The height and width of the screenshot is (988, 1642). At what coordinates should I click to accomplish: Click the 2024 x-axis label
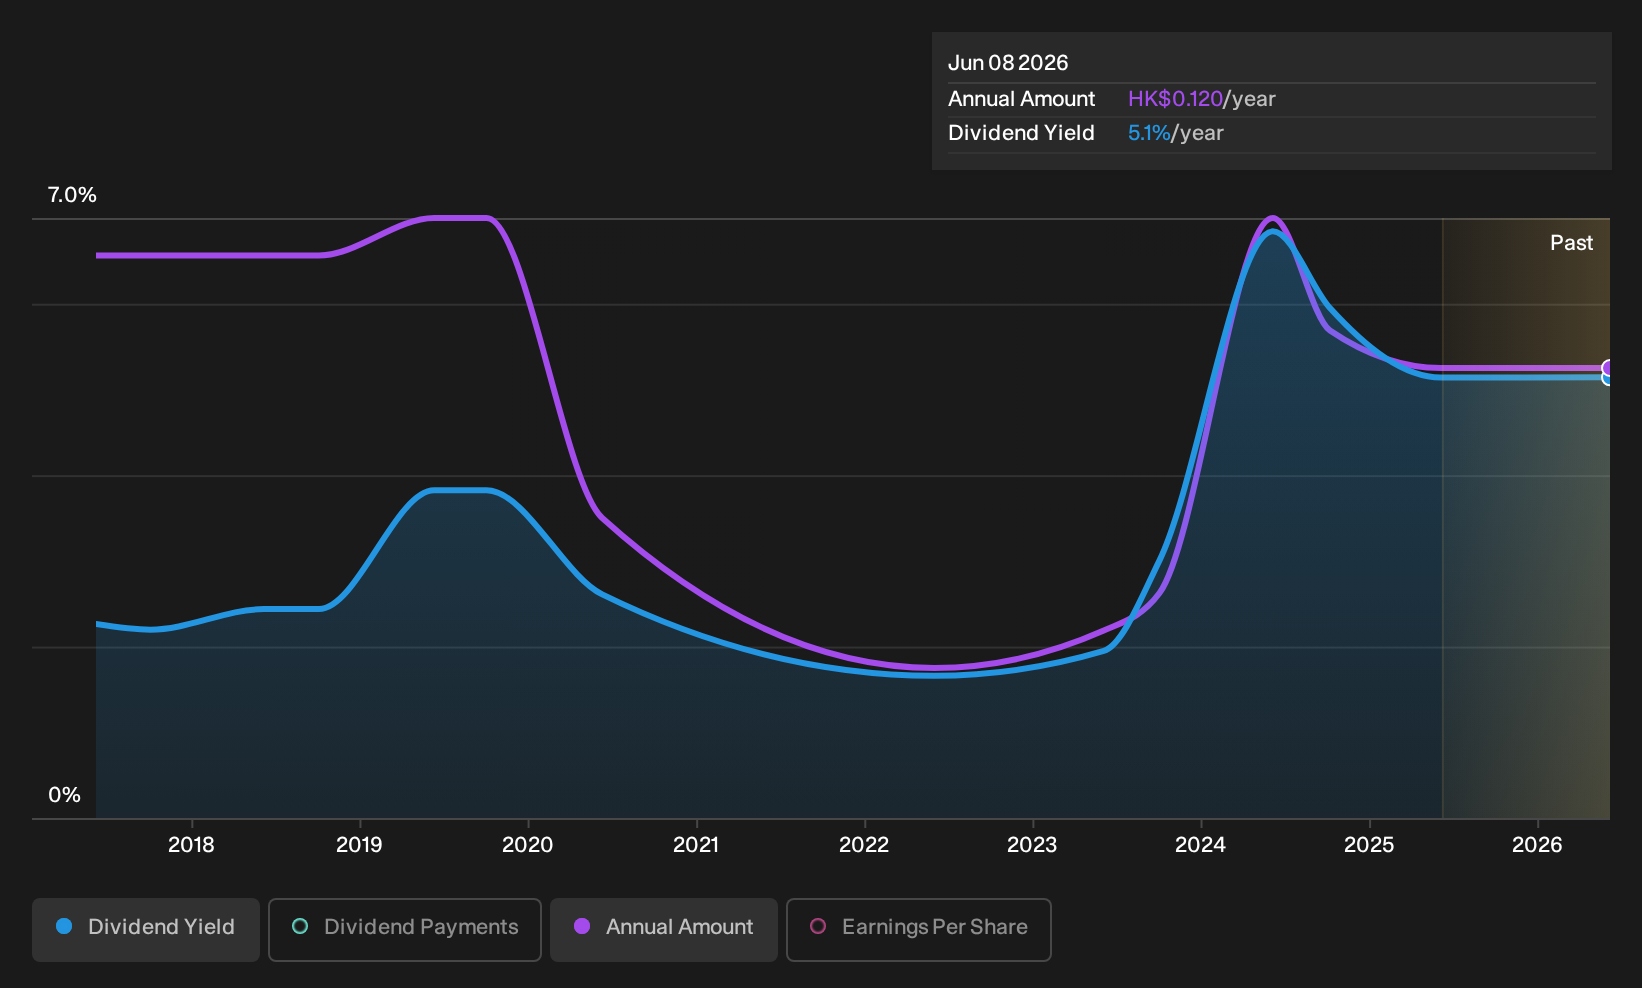1200,845
